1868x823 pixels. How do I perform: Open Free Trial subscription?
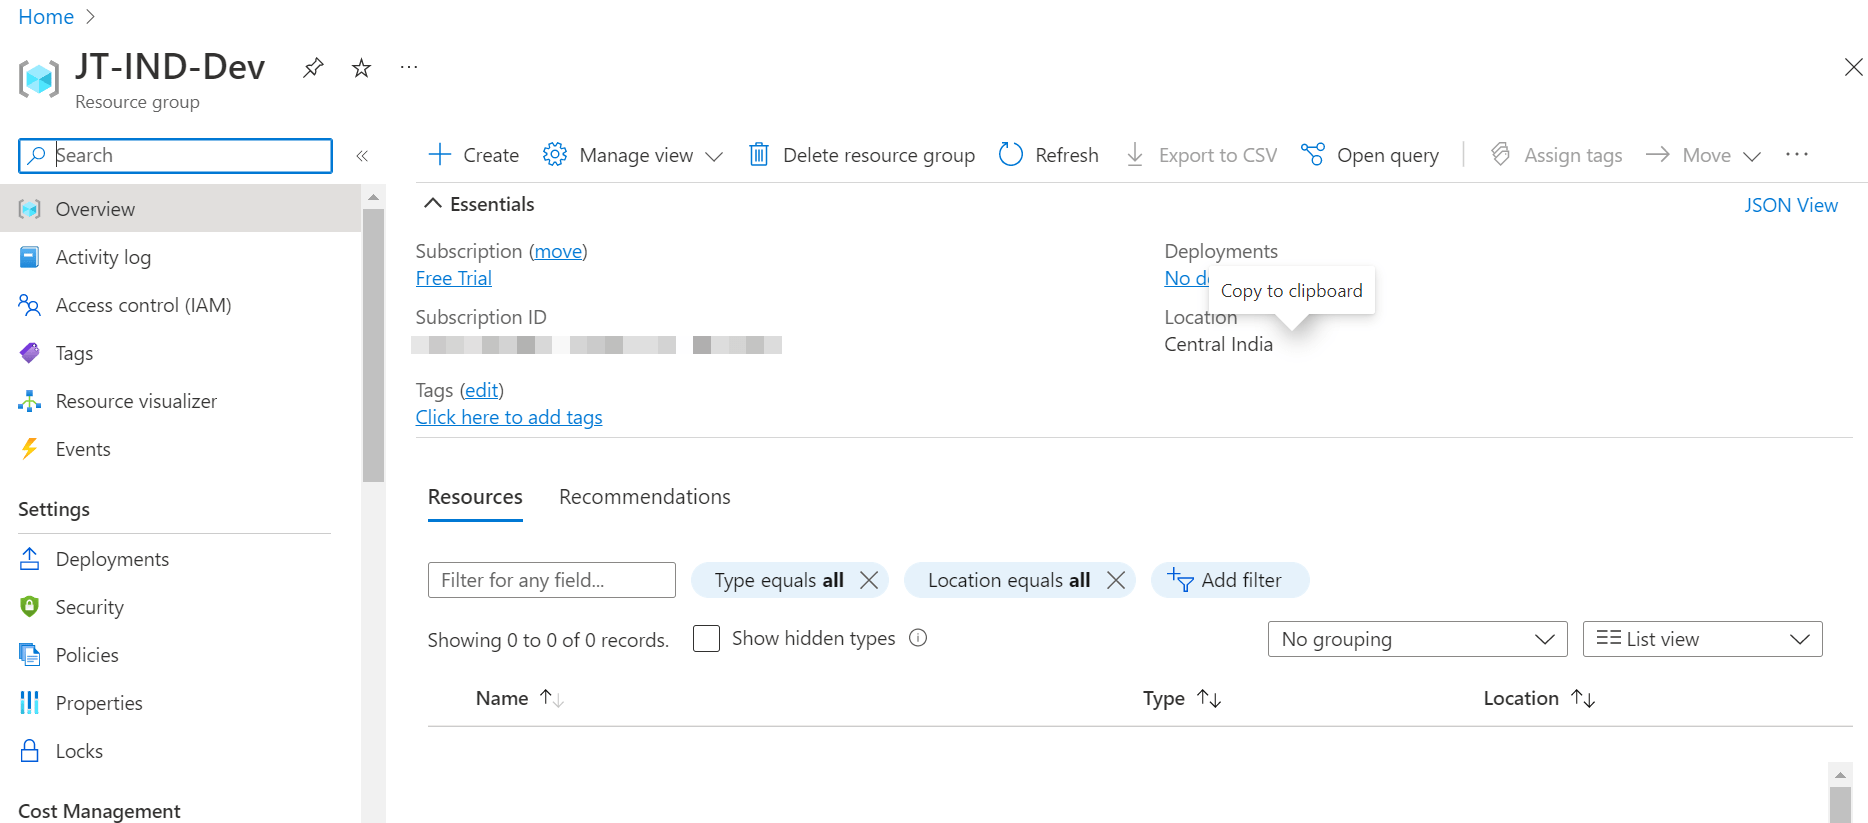pos(454,278)
